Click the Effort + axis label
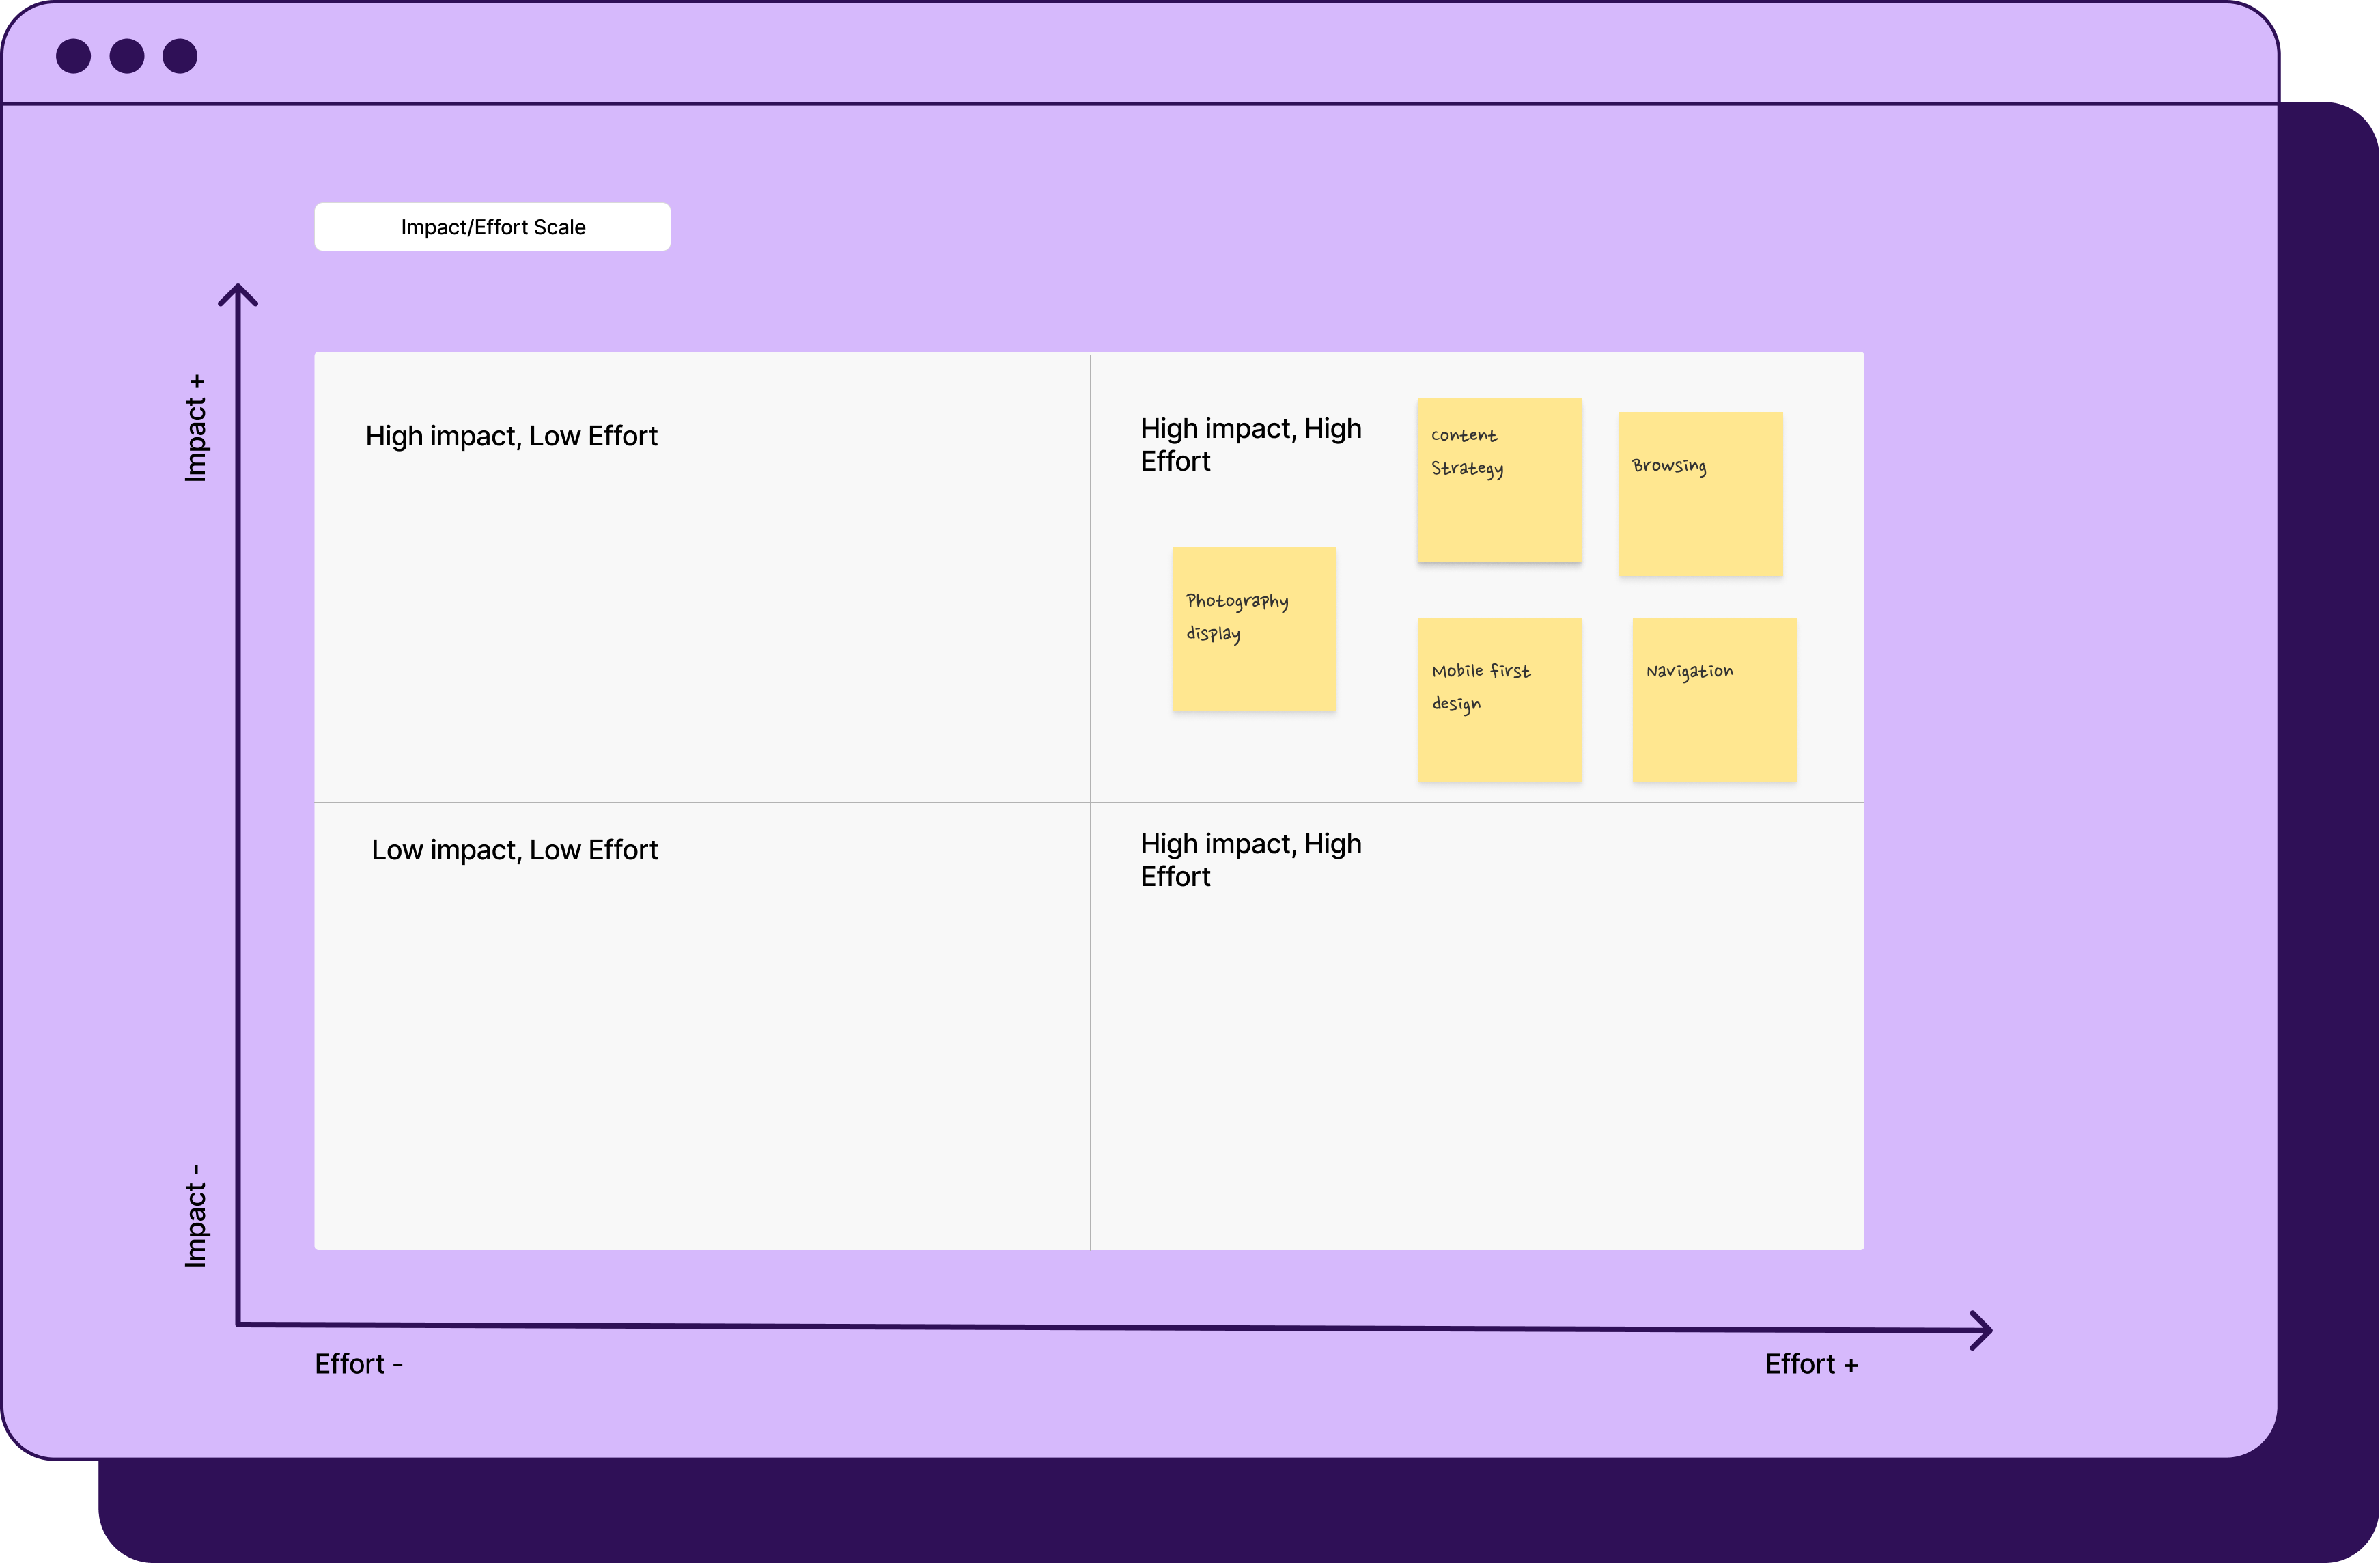Viewport: 2380px width, 1563px height. (1810, 1364)
